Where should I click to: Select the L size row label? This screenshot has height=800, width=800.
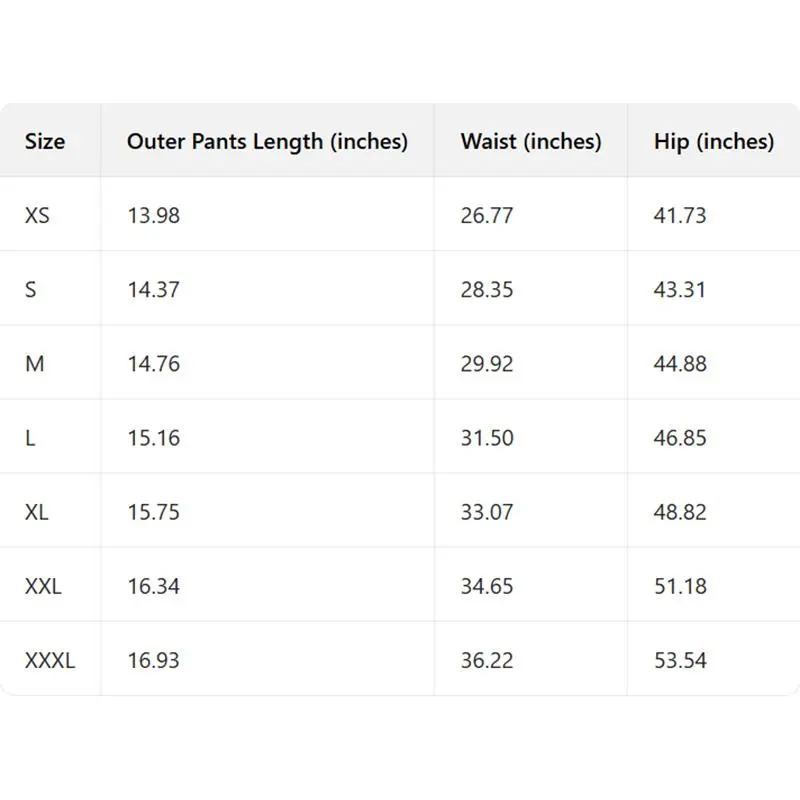click(30, 438)
